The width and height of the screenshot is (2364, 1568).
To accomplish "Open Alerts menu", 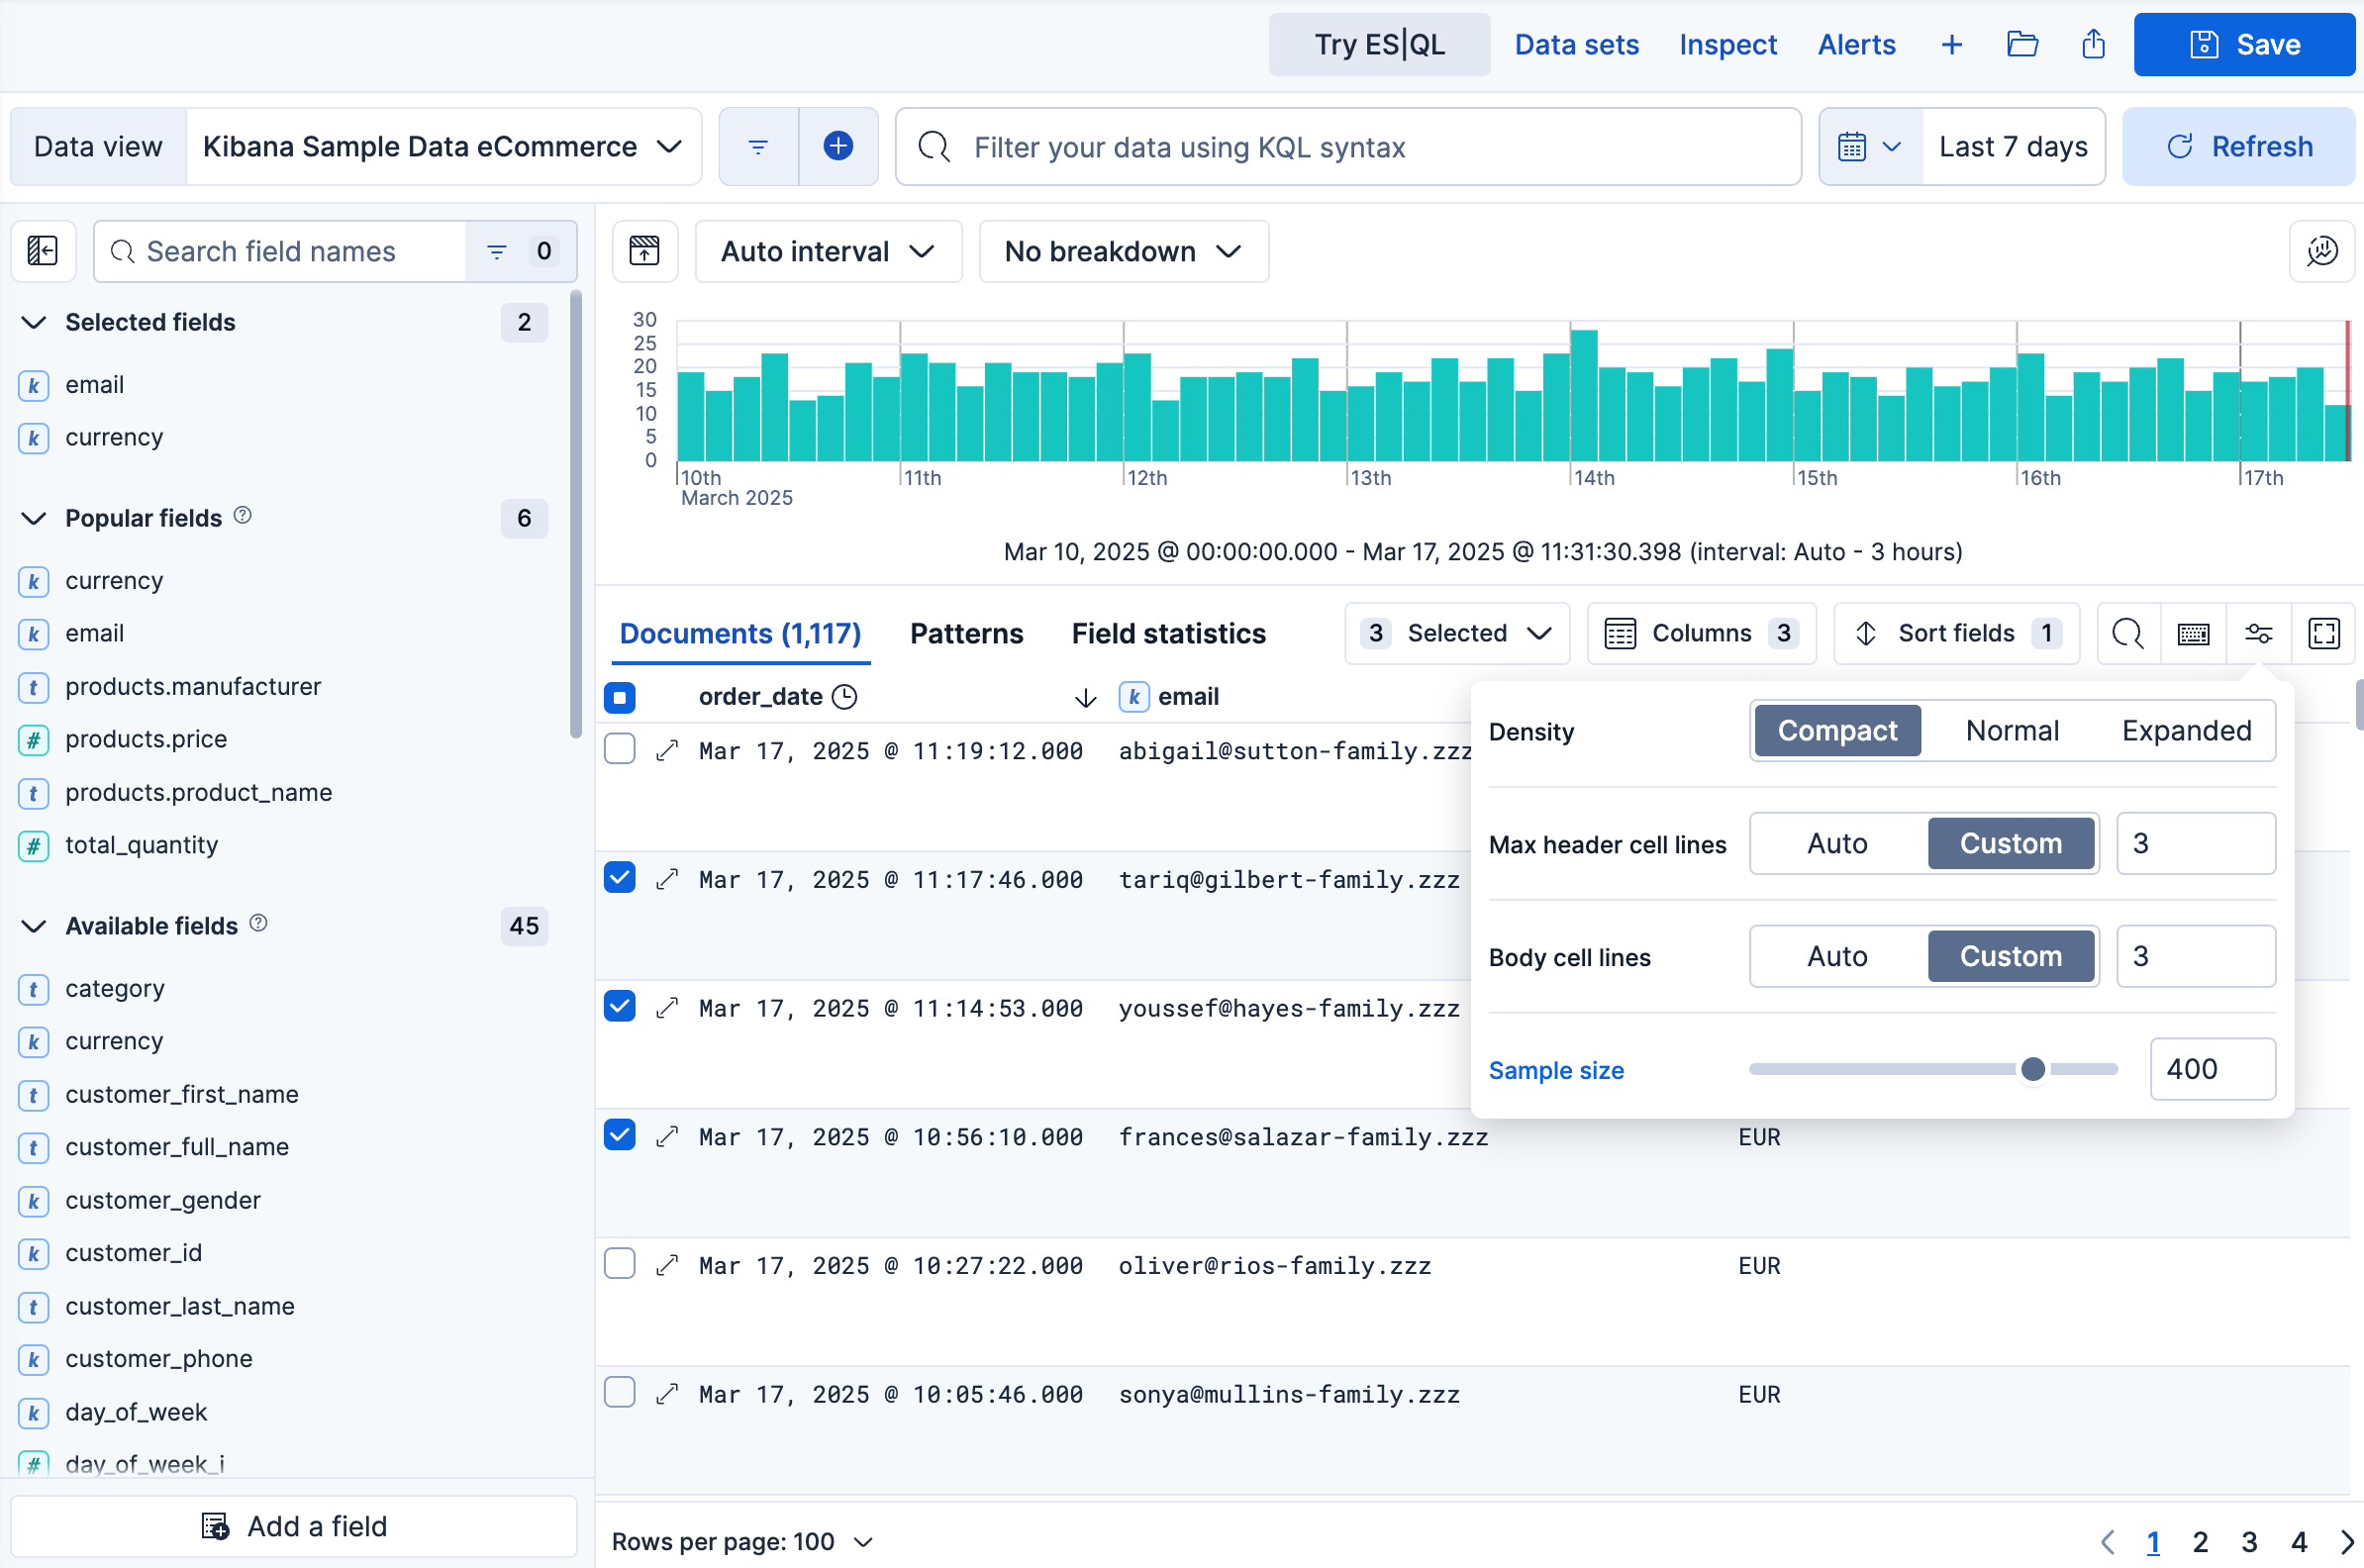I will [1856, 45].
